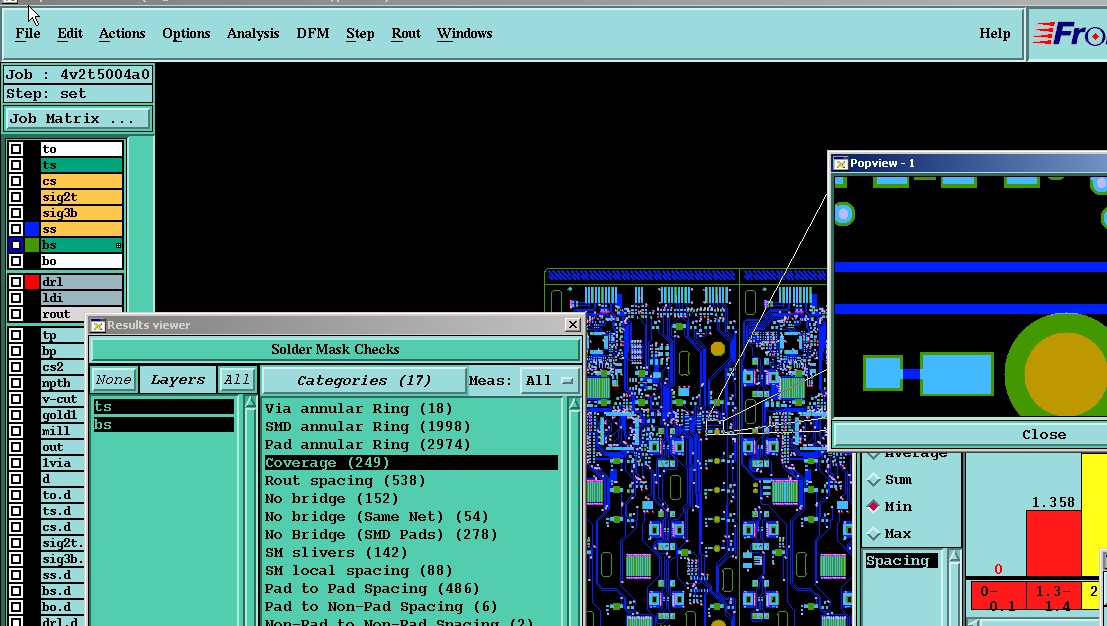Click the Results viewer title bar icon
The width and height of the screenshot is (1107, 626).
(98, 325)
